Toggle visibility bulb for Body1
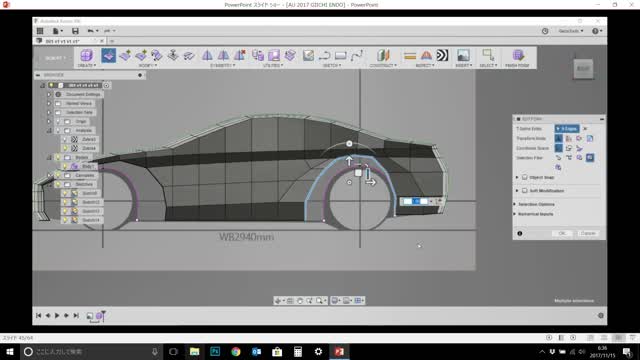 (65, 167)
